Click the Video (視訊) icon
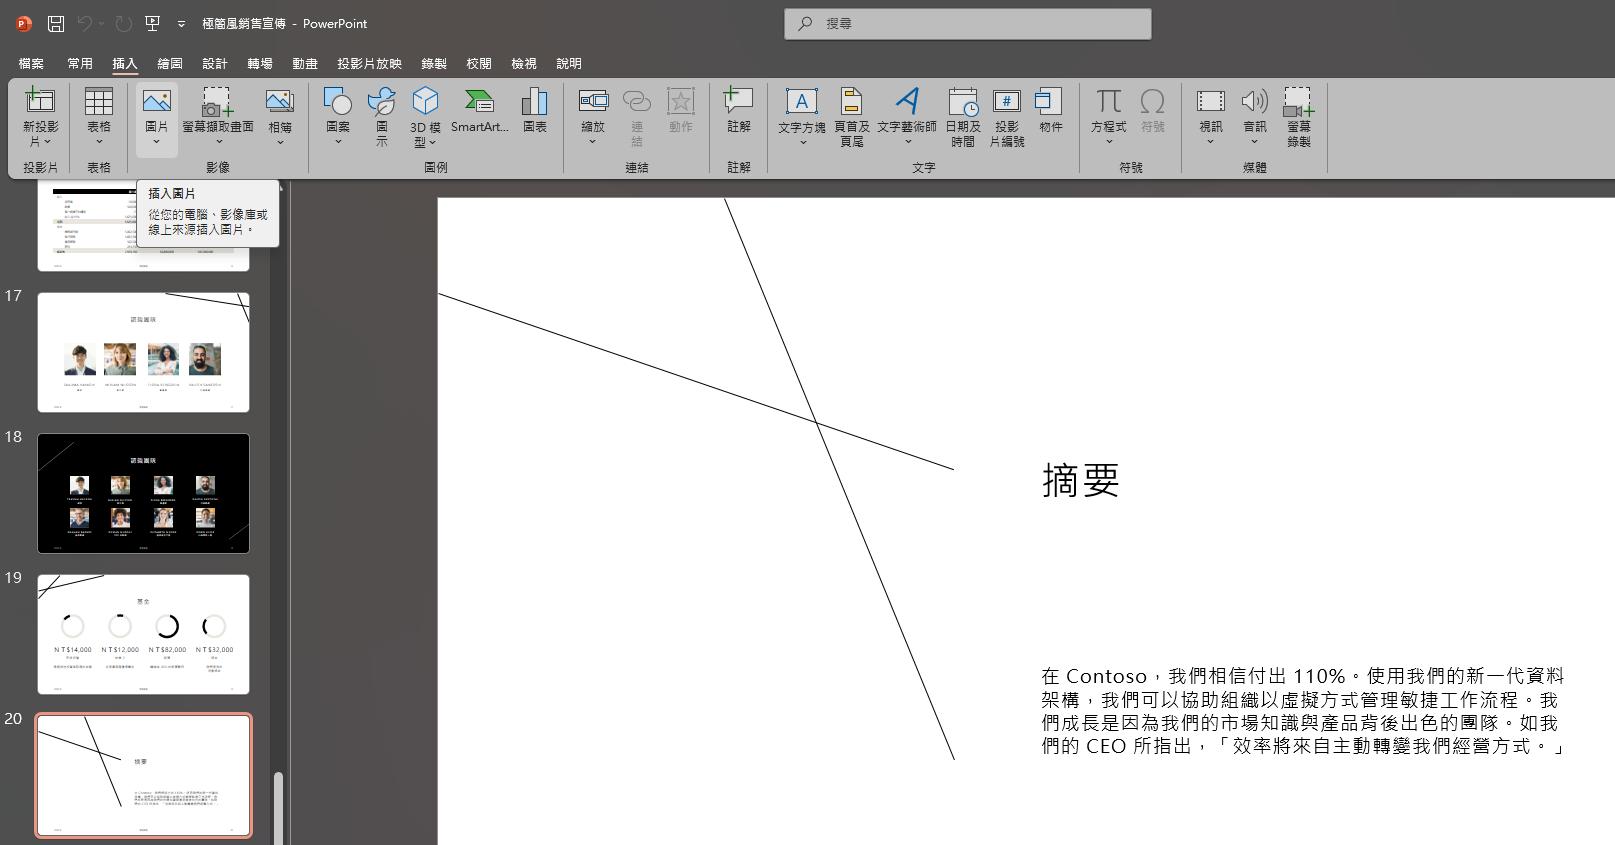The image size is (1615, 845). pos(1211,100)
